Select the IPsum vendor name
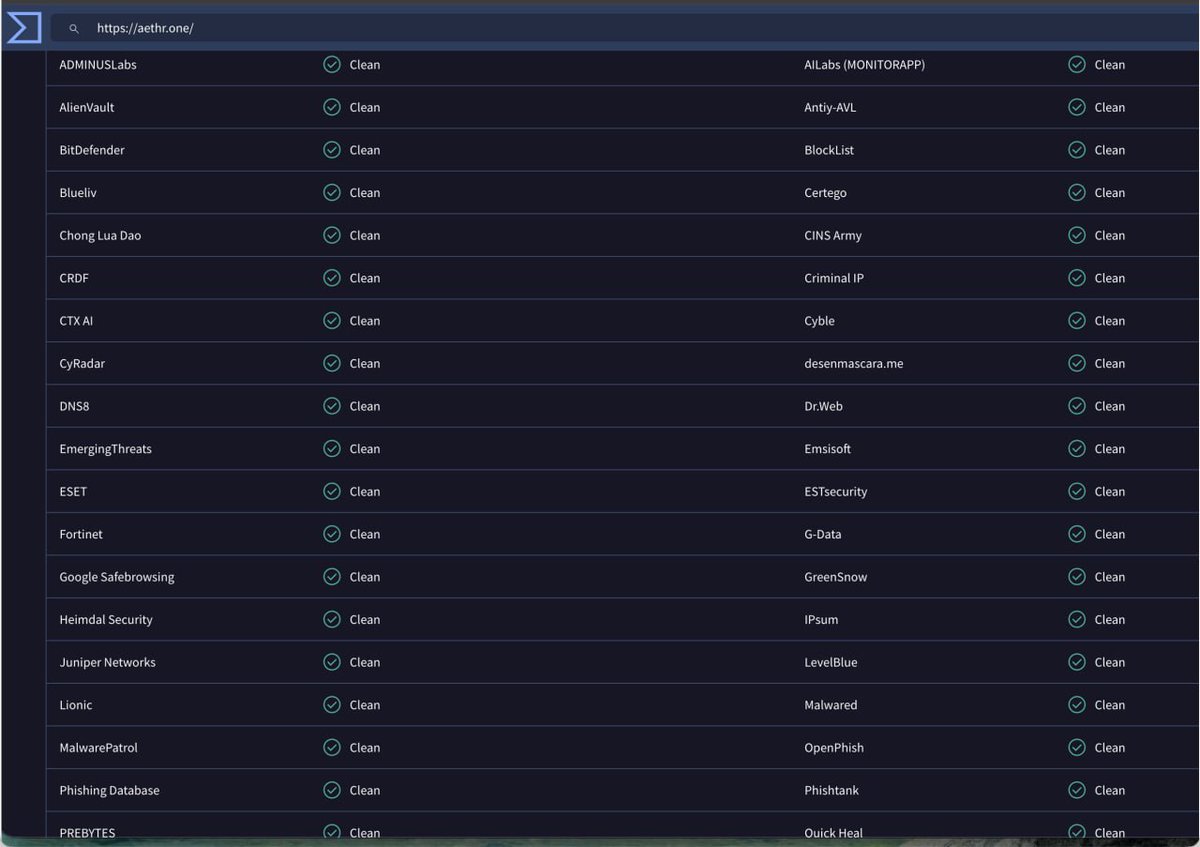1200x847 pixels. click(821, 620)
